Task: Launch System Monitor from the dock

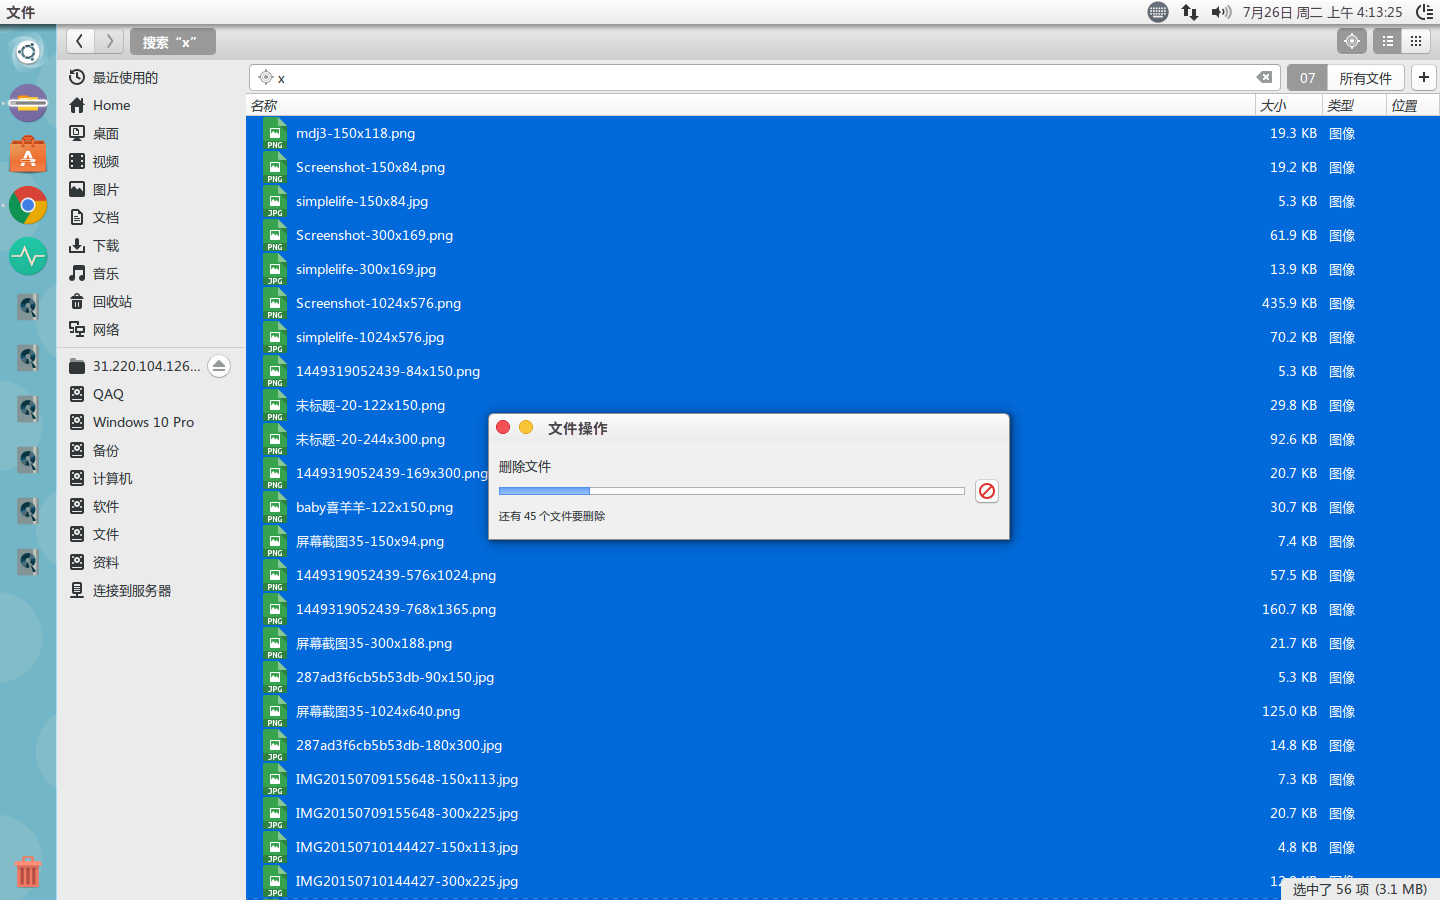Action: (28, 257)
